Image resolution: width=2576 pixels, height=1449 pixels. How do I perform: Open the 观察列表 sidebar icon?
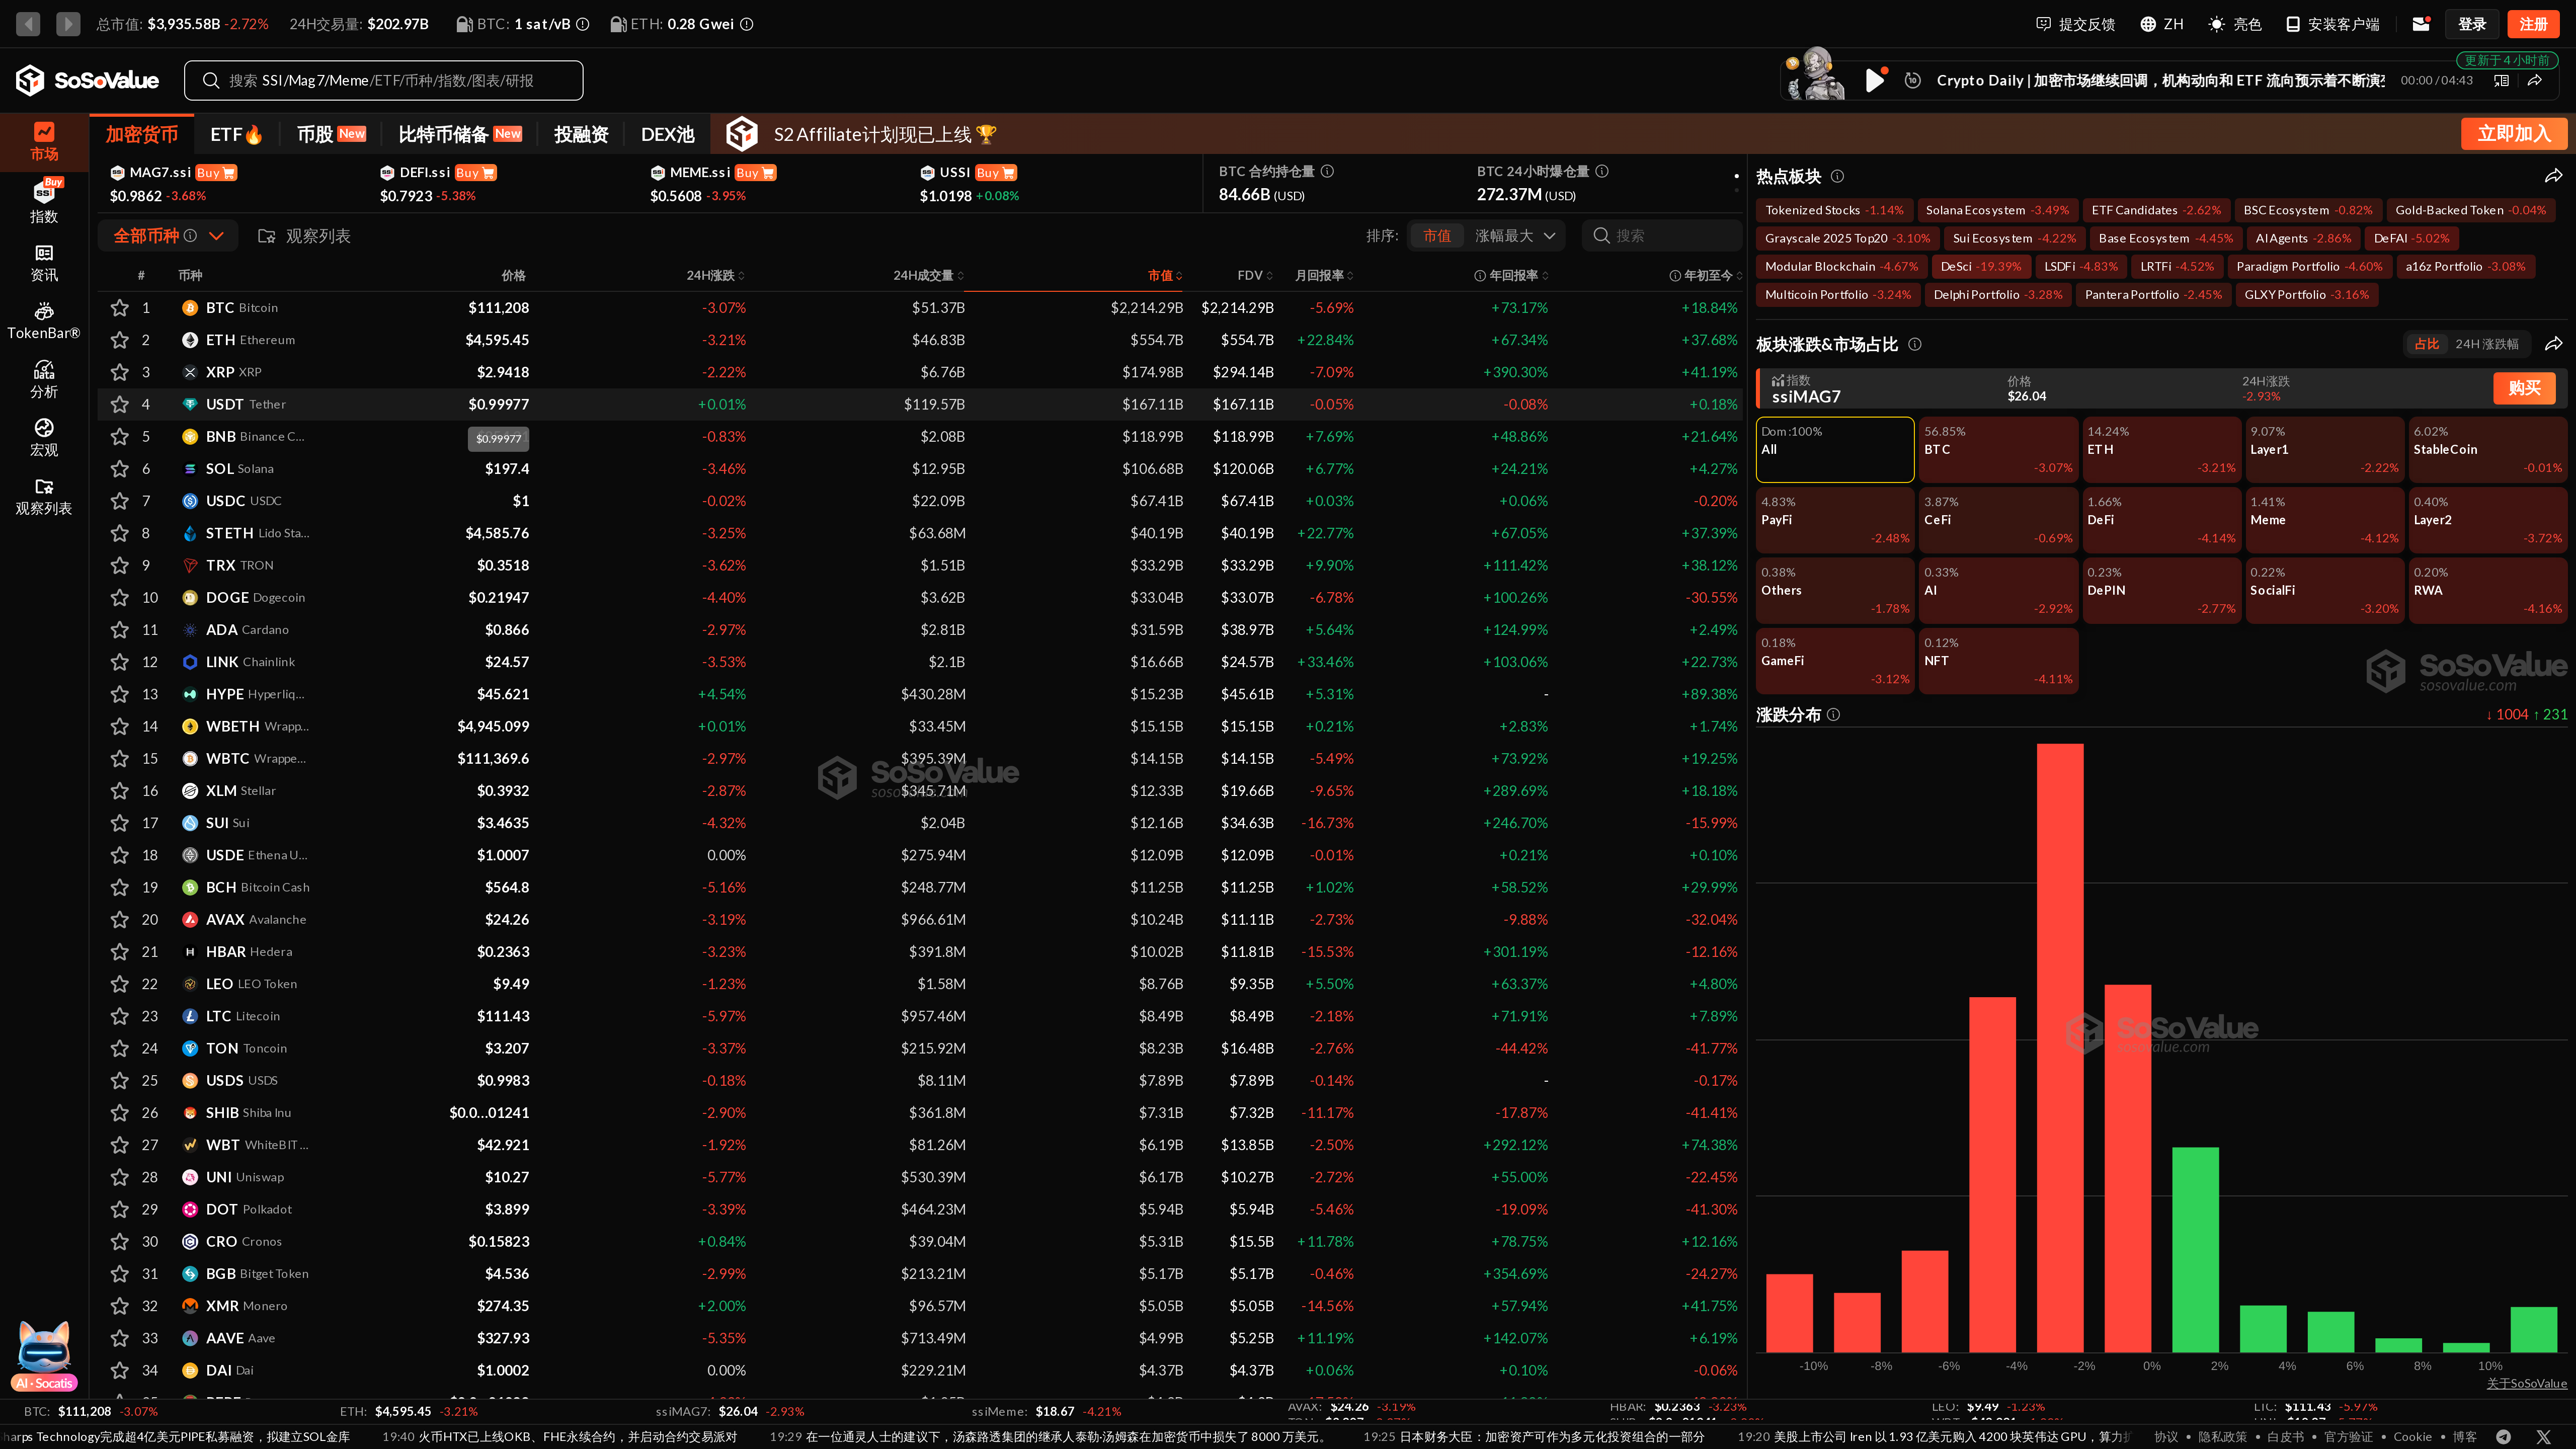click(44, 496)
